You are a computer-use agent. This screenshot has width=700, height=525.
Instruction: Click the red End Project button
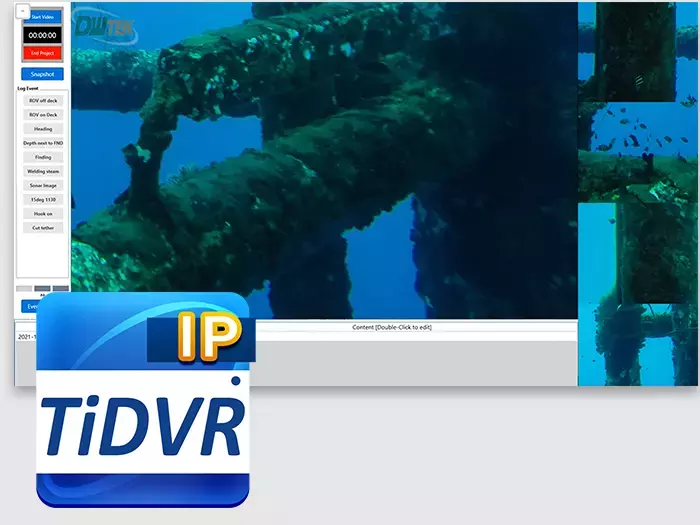click(42, 53)
